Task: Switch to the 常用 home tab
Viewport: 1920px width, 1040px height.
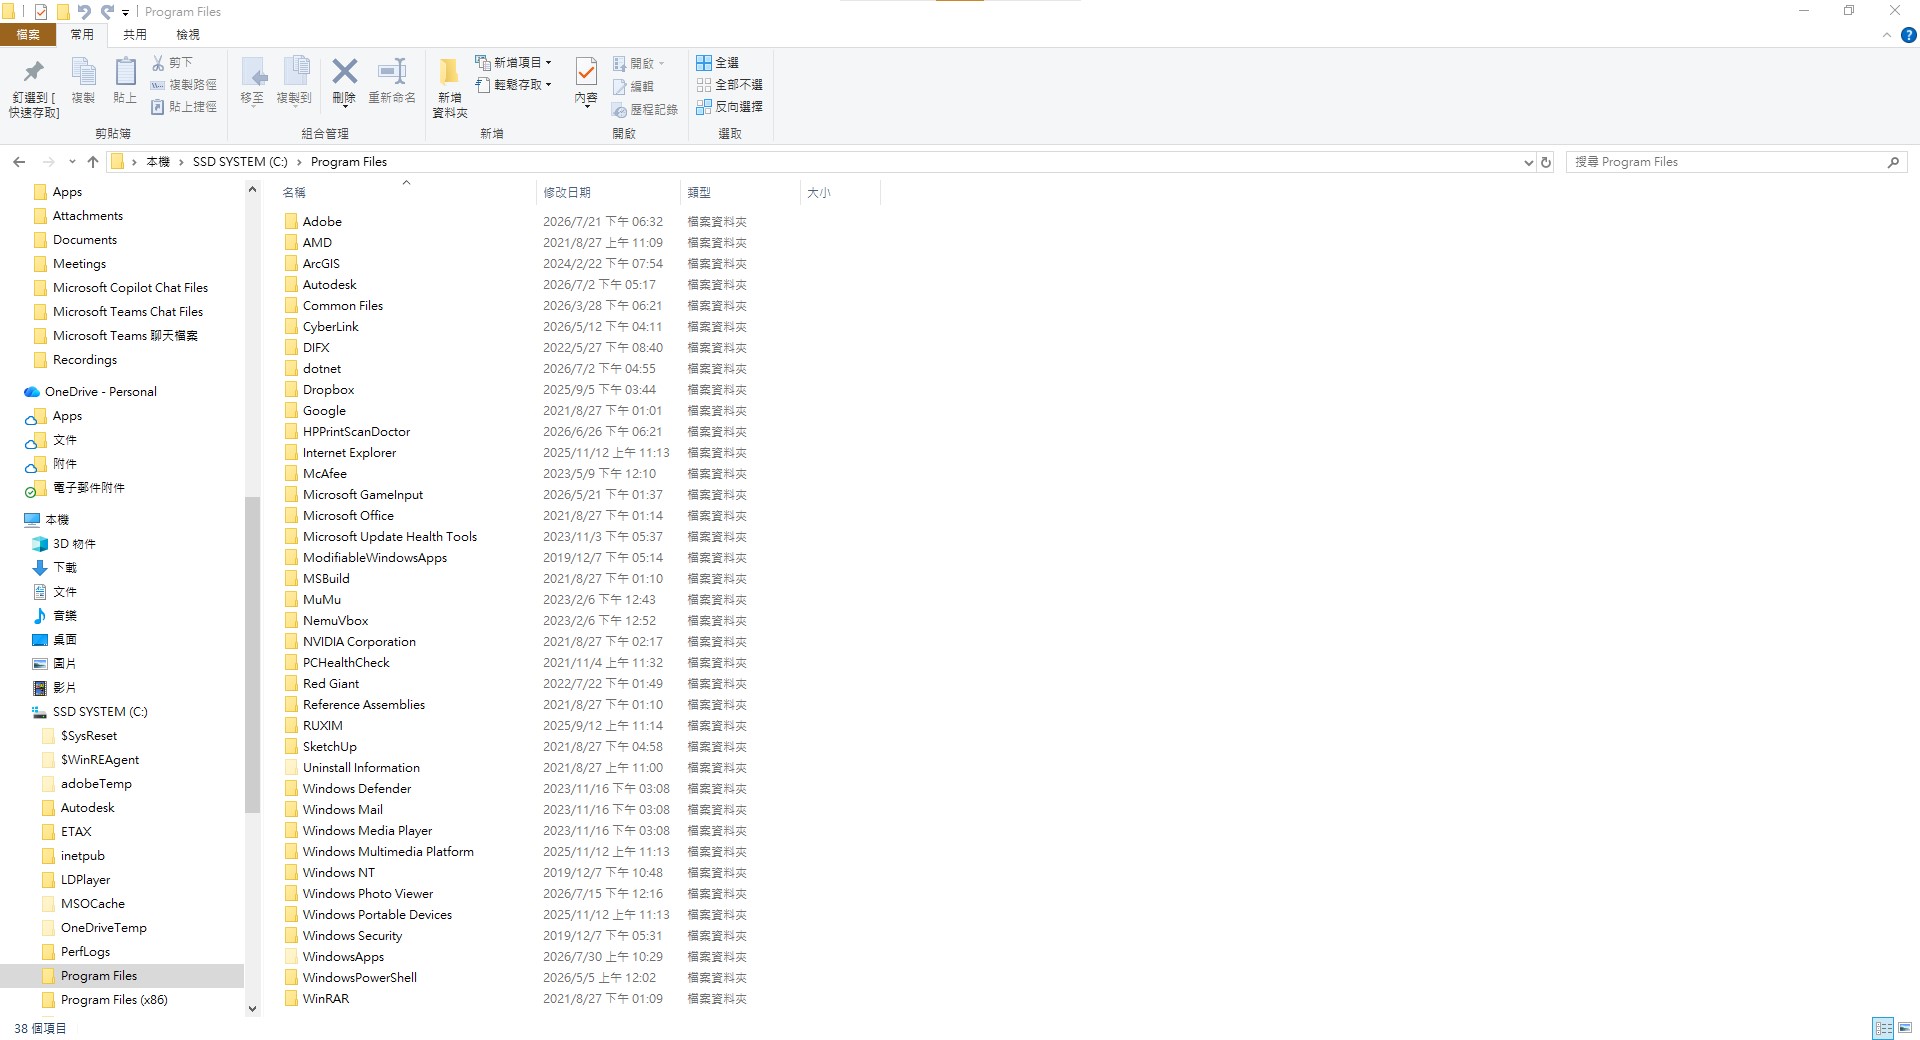Action: pos(82,35)
